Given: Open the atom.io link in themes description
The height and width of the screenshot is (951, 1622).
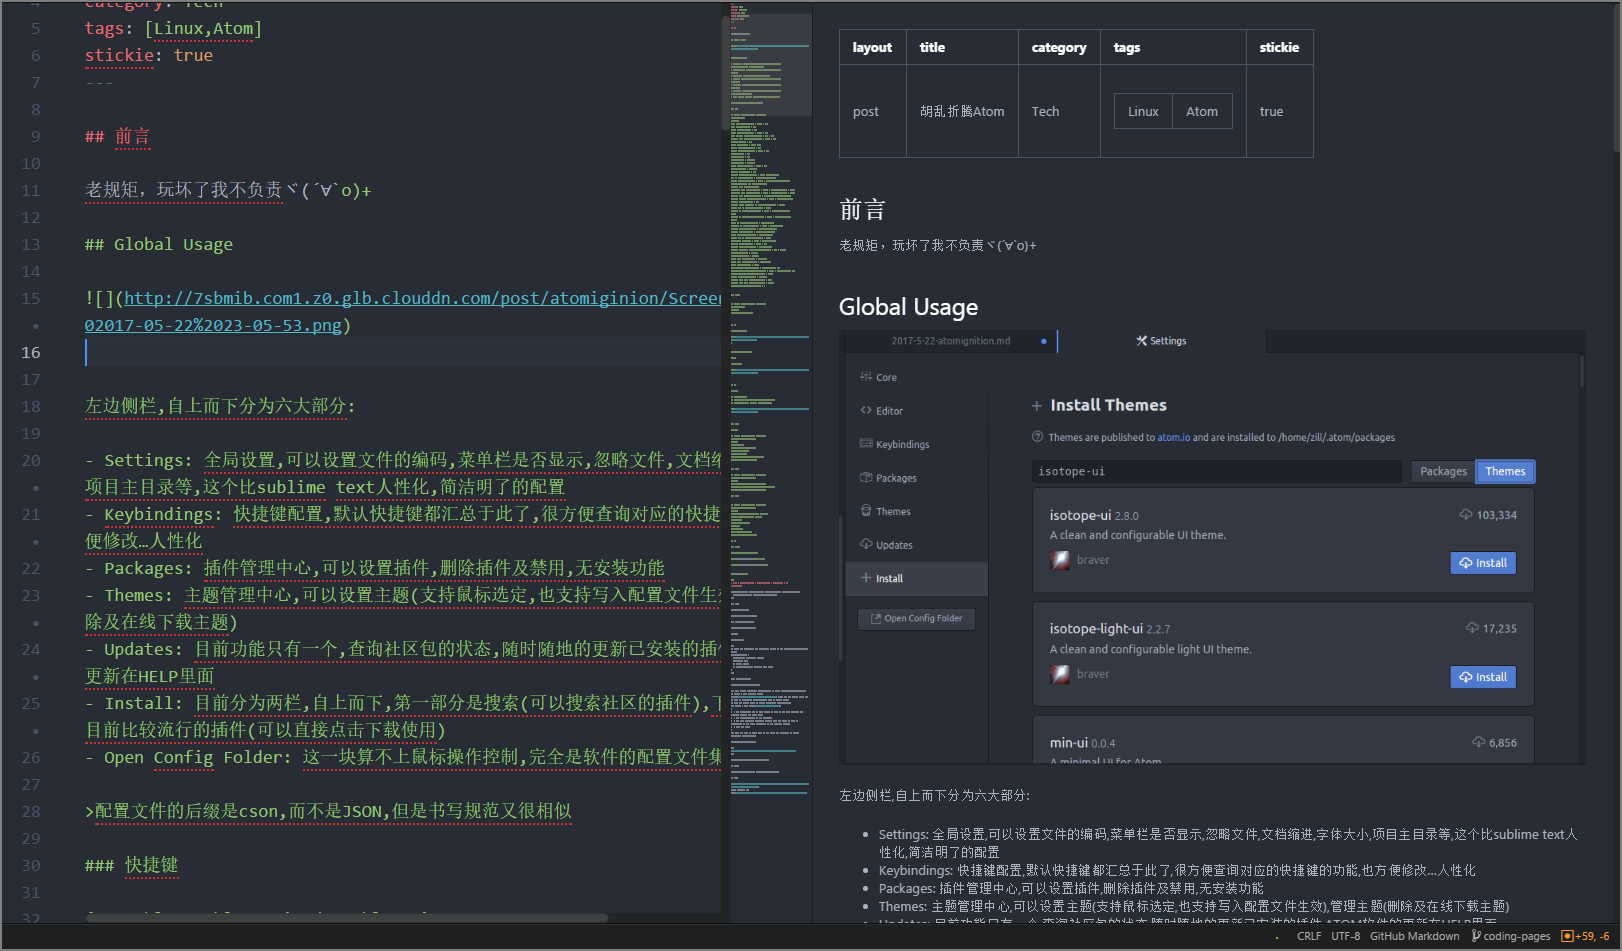Looking at the screenshot, I should pyautogui.click(x=1173, y=437).
